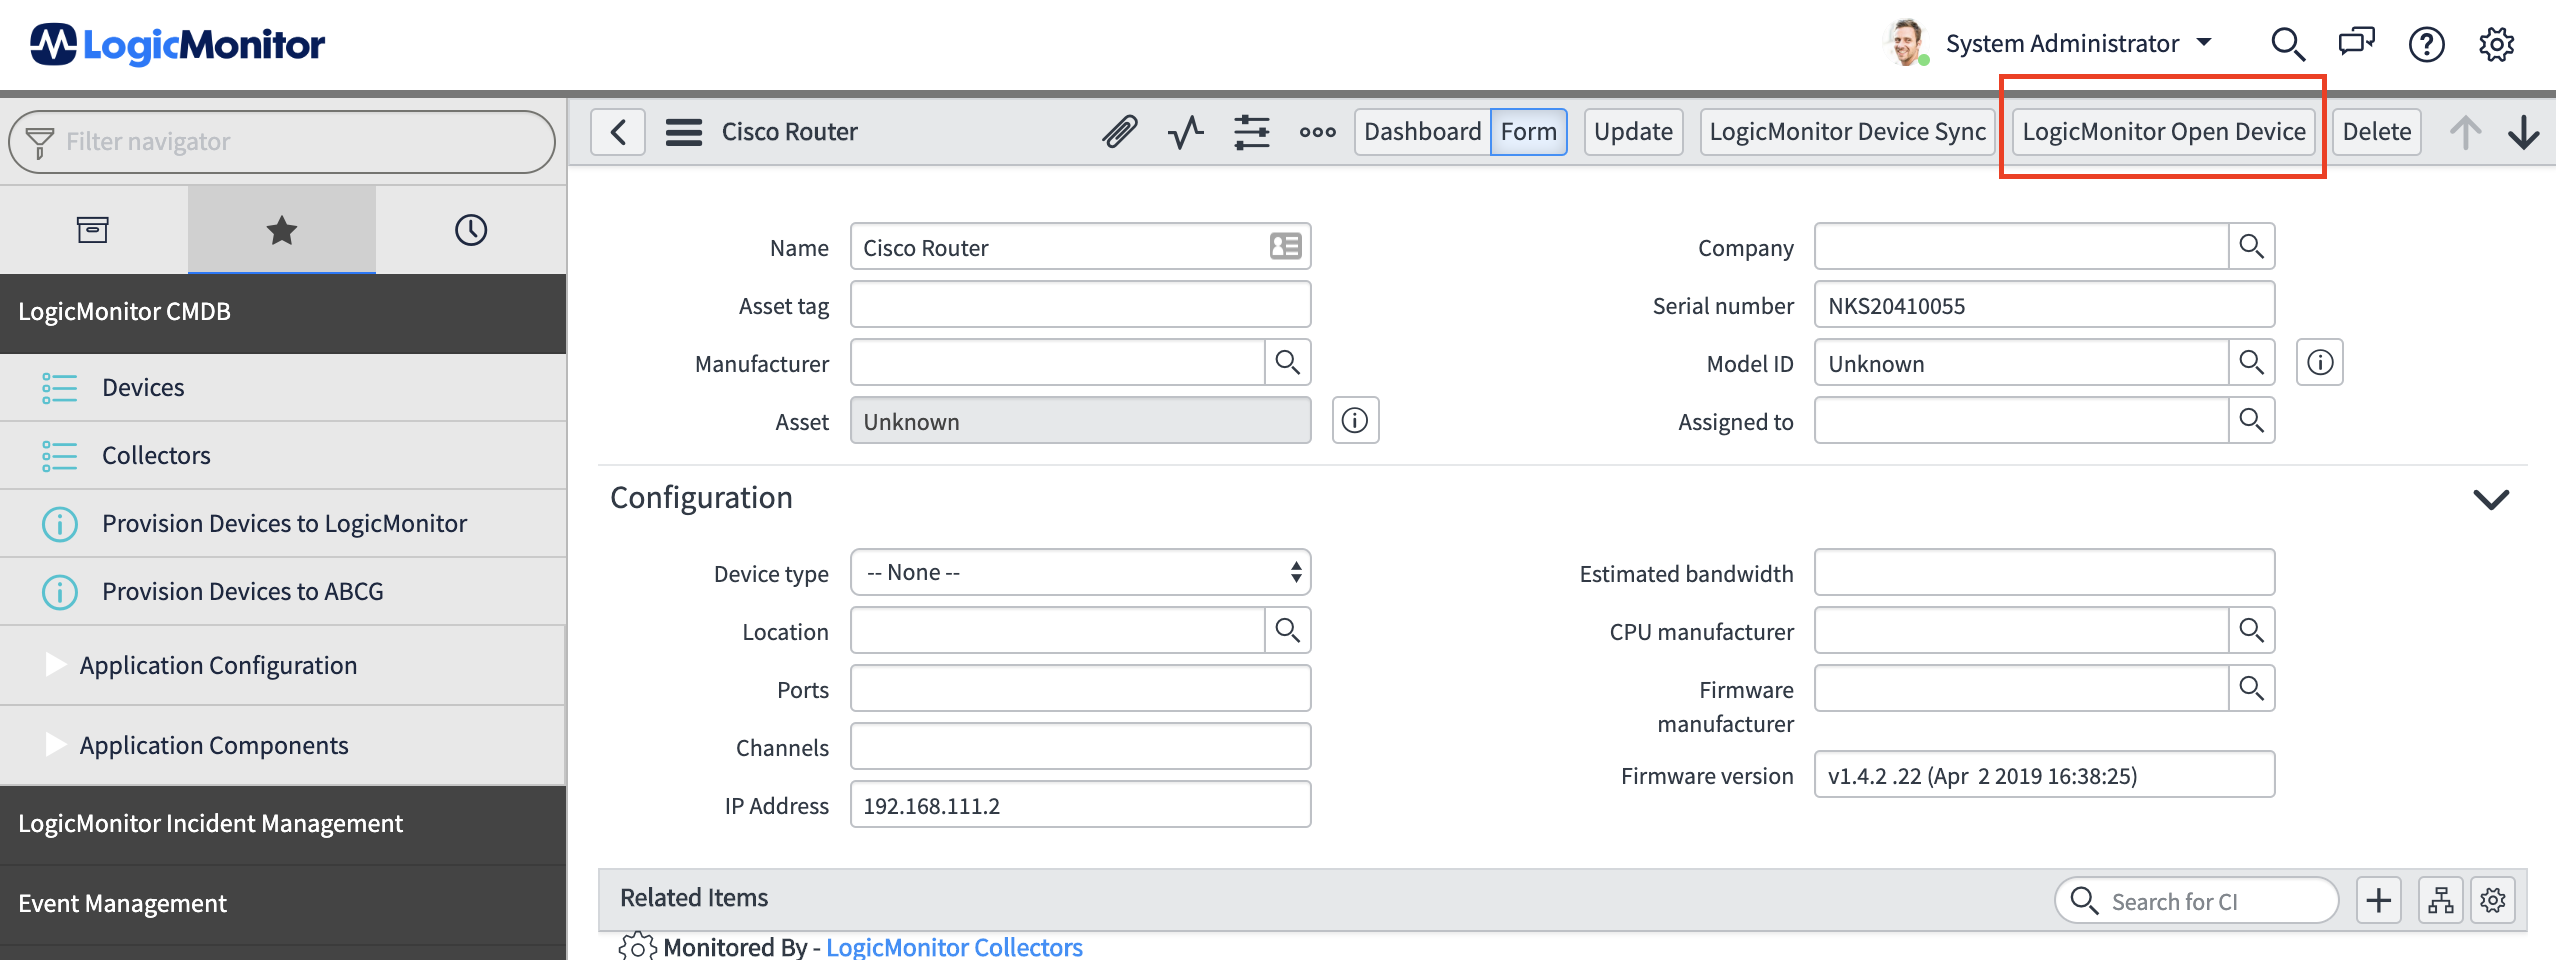Viewport: 2556px width, 960px height.
Task: Open the Connect chat sidebar icon
Action: coord(2357,43)
